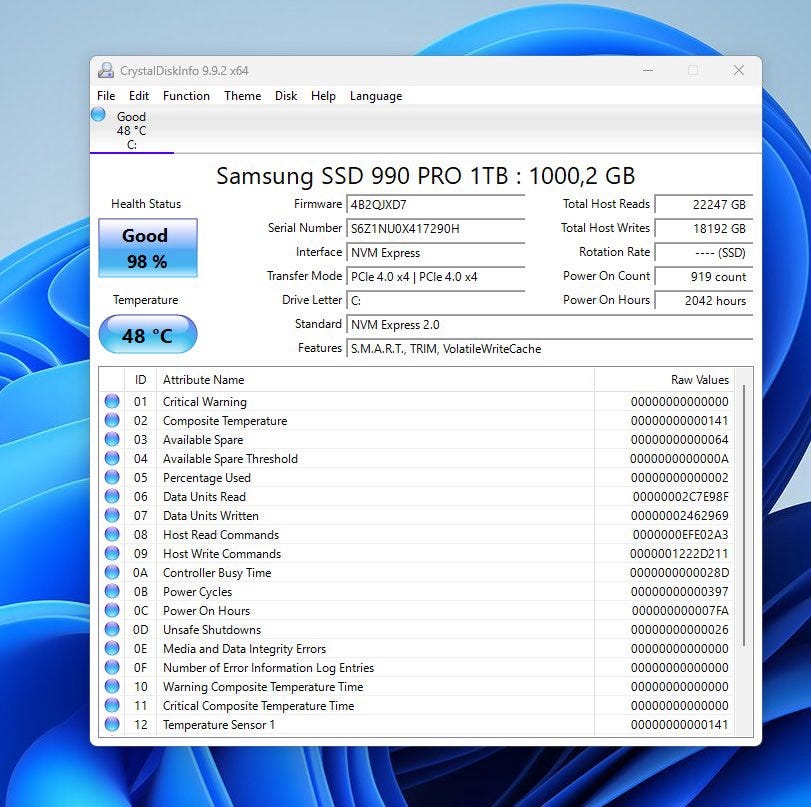Viewport: 811px width, 807px height.
Task: Click status orb of Data Units Written row
Action: (x=112, y=515)
